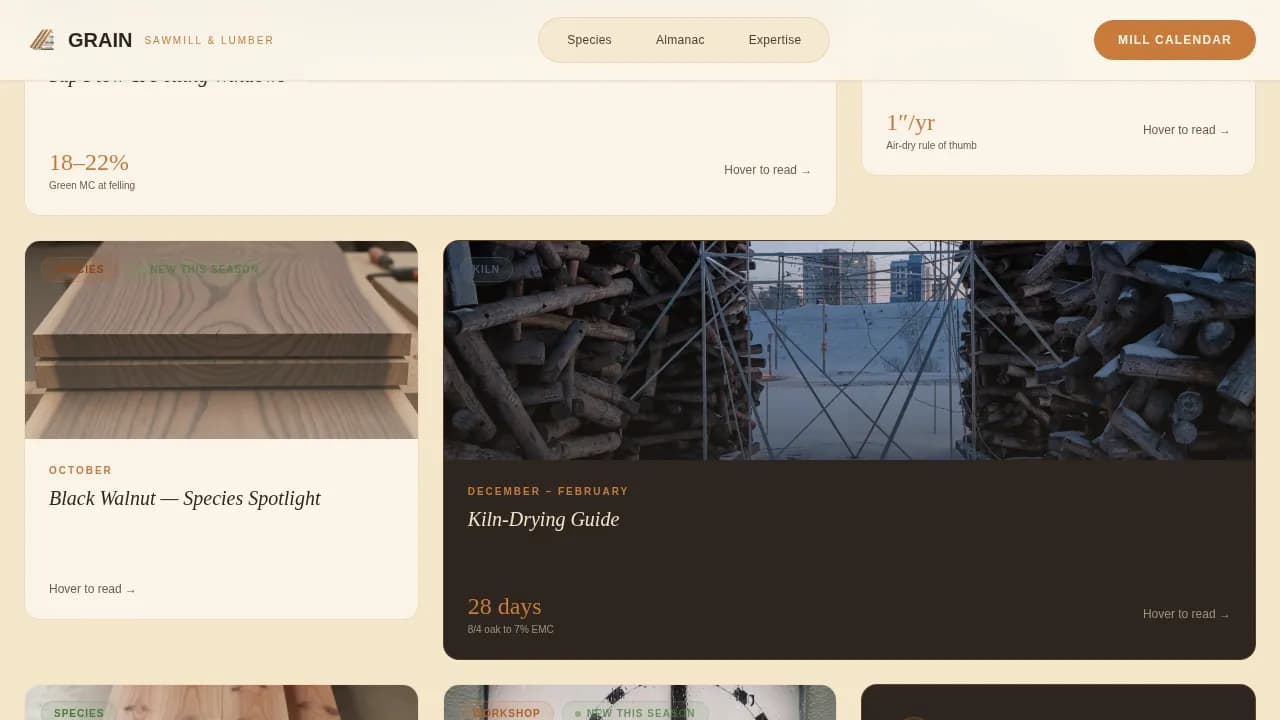This screenshot has height=720, width=1280.
Task: Click the 1"/yr statistic
Action: [910, 122]
